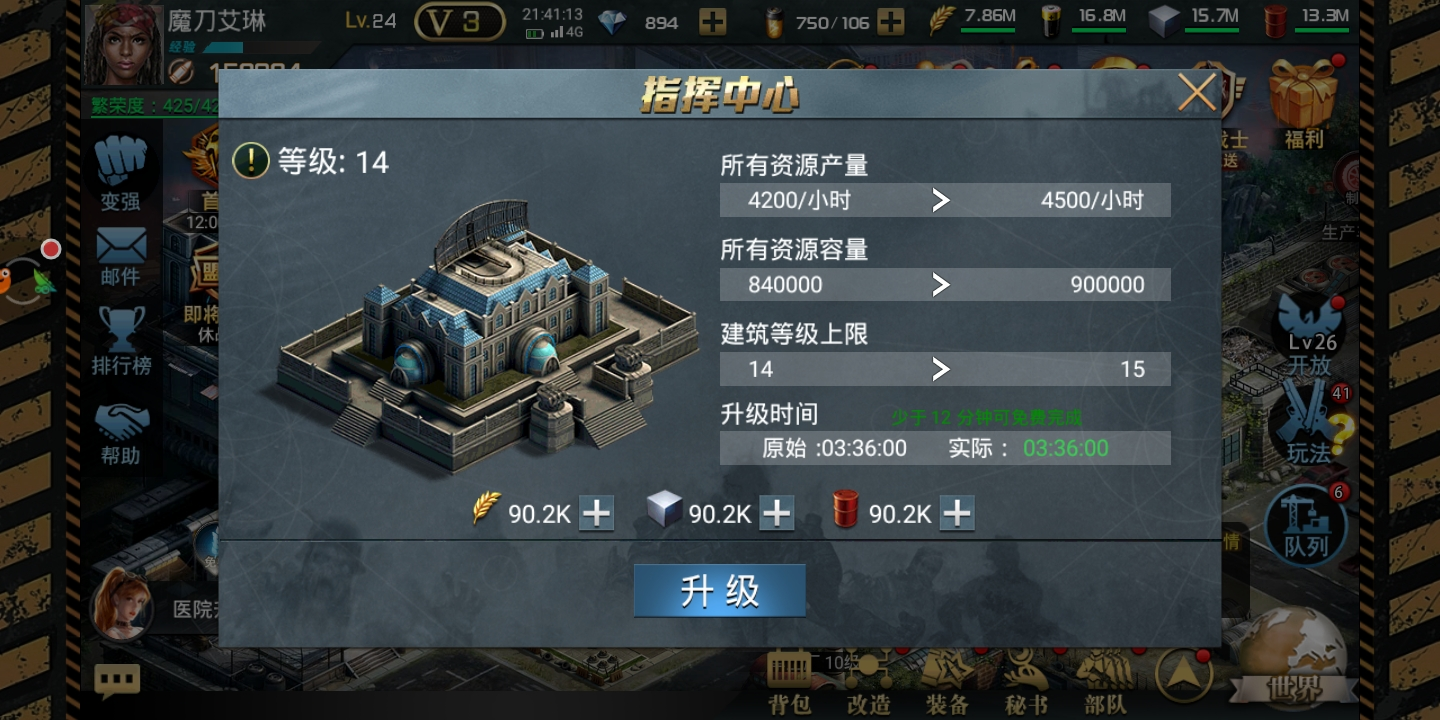Open the 变强 fist icon
This screenshot has height=720, width=1440.
121,174
